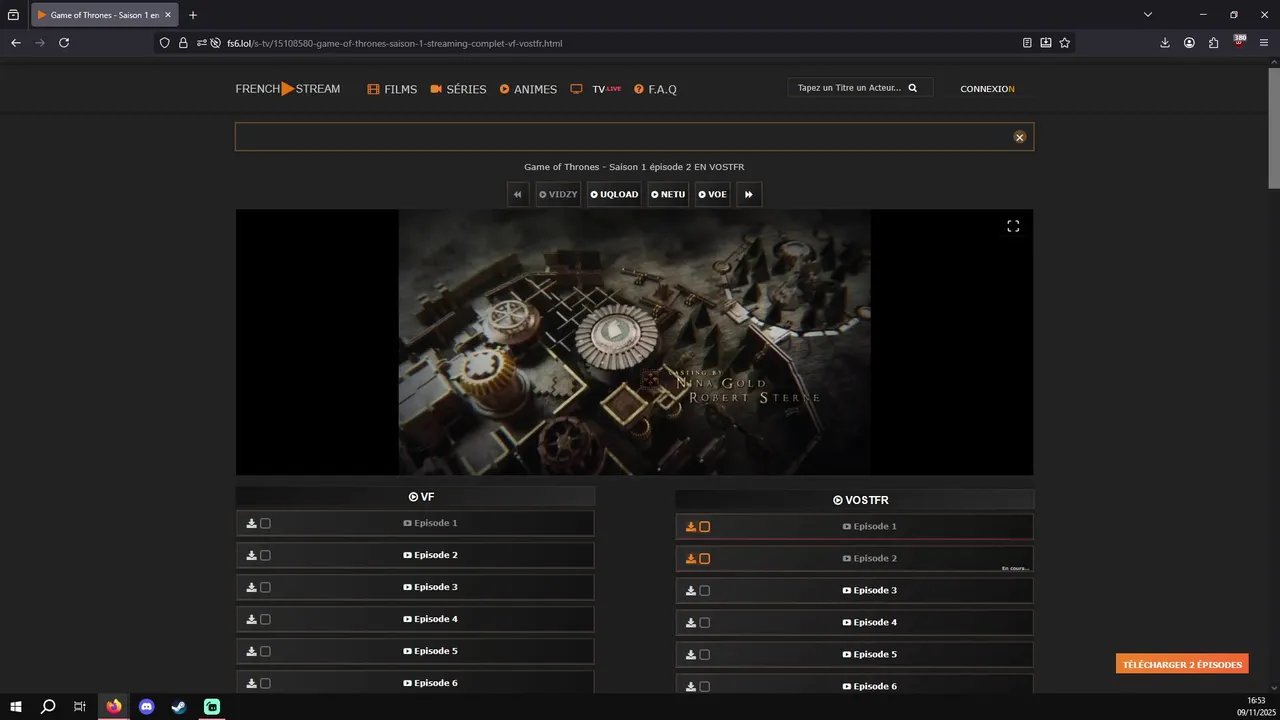Expand the list all tabs dropdown
The width and height of the screenshot is (1280, 720).
coord(1148,15)
